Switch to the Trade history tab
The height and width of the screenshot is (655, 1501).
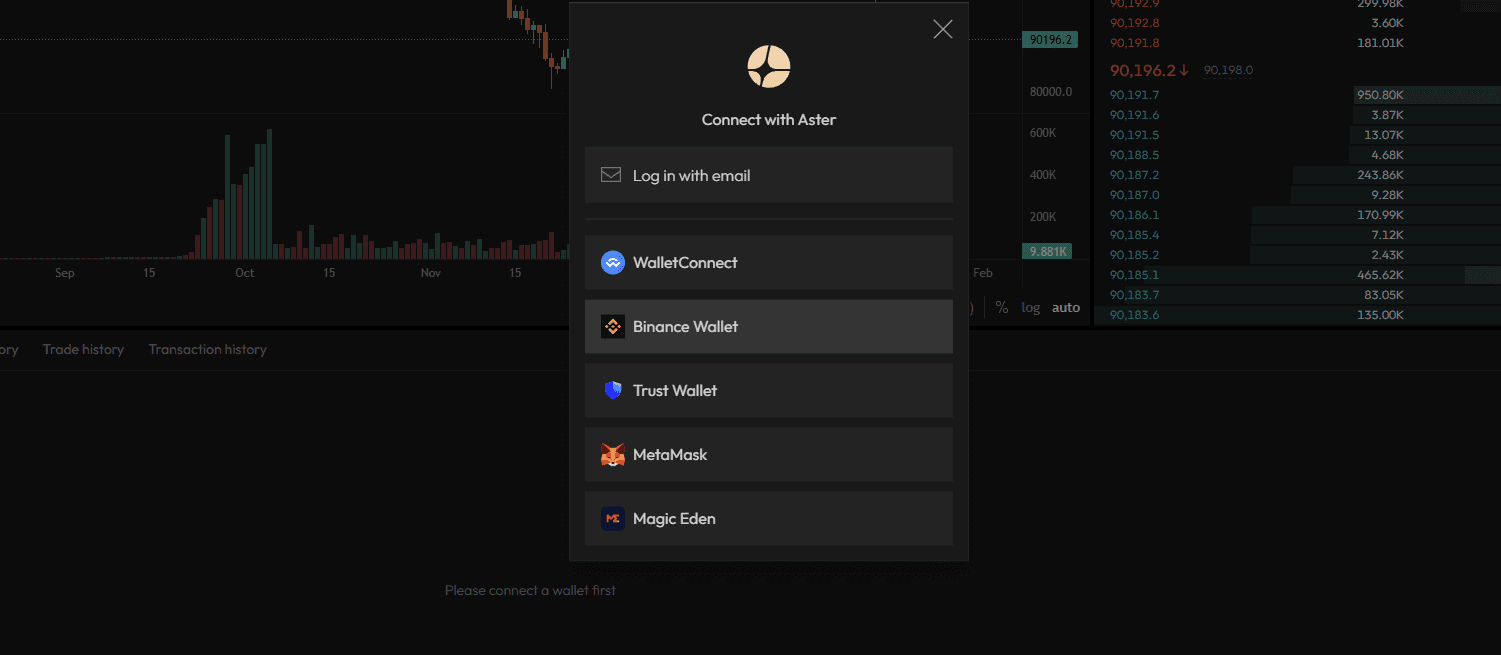coord(83,349)
